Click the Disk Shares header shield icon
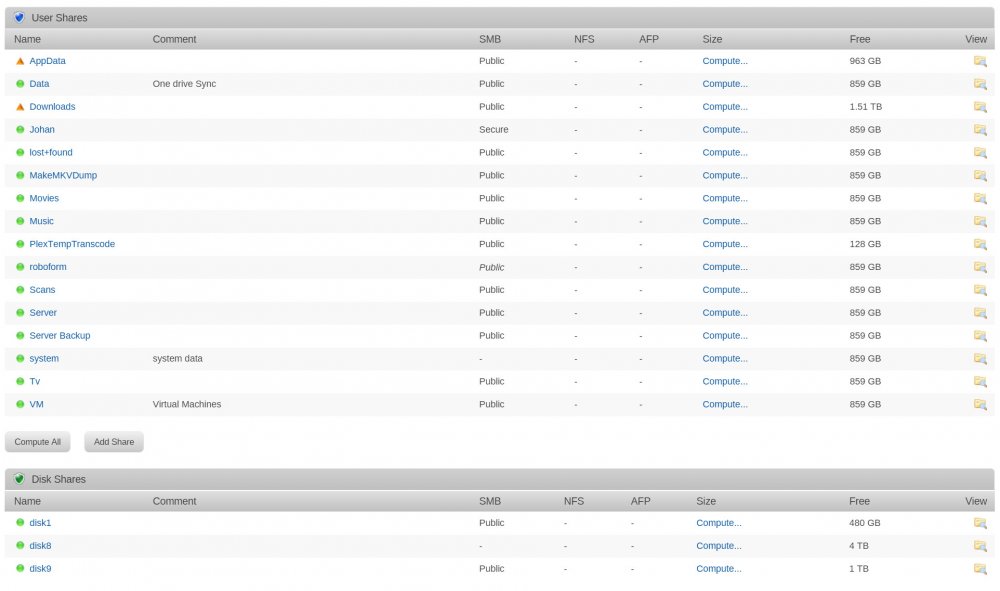The image size is (1000, 591). 19,479
